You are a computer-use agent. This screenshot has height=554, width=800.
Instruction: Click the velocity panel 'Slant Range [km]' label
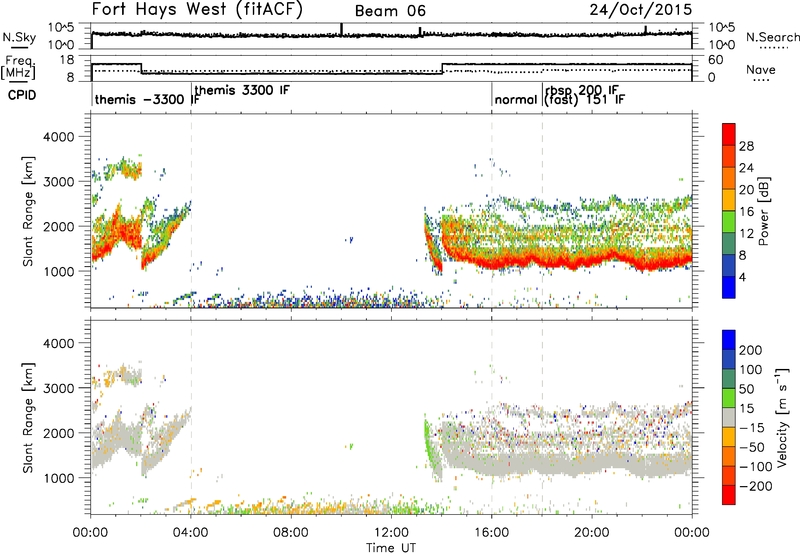click(28, 417)
